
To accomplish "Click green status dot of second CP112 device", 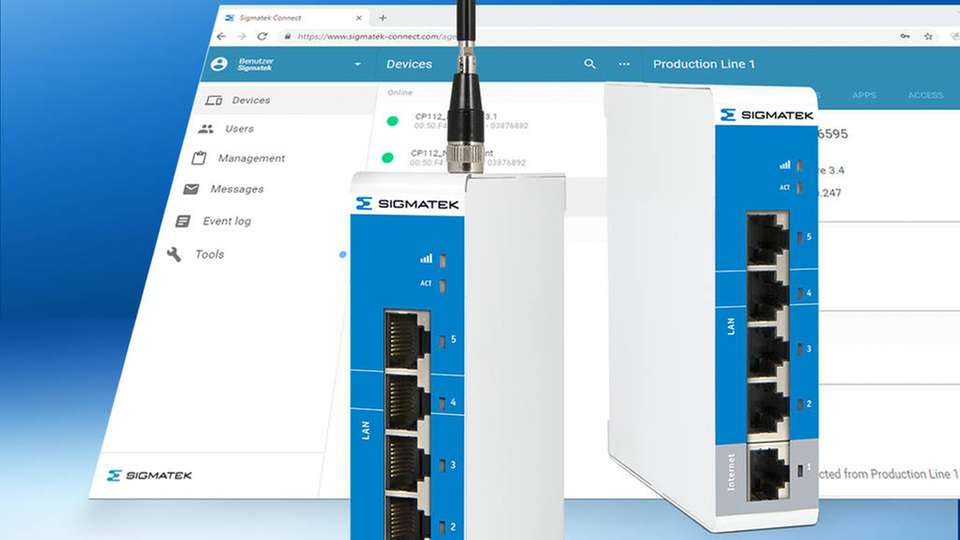I will point(388,158).
